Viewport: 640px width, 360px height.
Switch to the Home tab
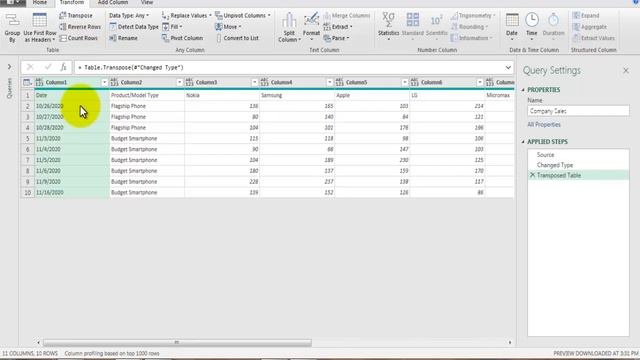click(x=40, y=2)
